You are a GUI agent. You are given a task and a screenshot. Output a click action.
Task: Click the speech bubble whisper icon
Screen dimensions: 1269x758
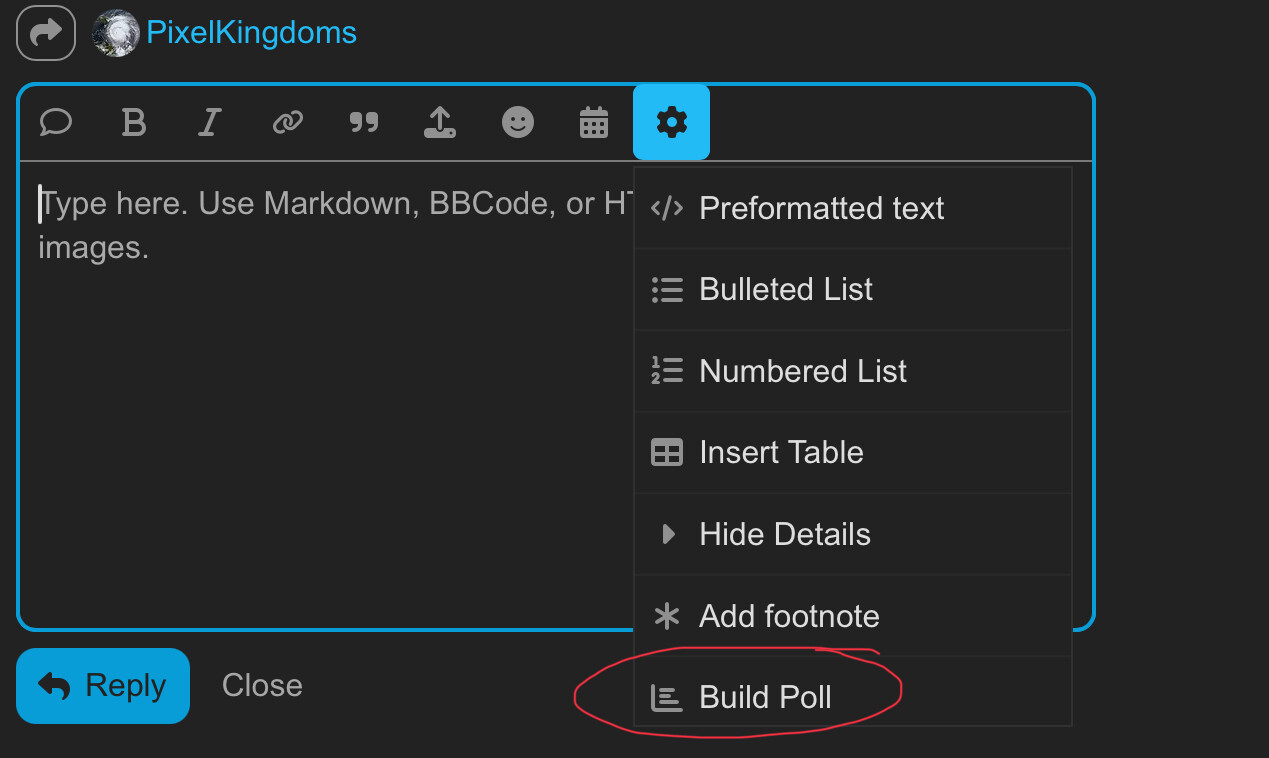click(56, 123)
